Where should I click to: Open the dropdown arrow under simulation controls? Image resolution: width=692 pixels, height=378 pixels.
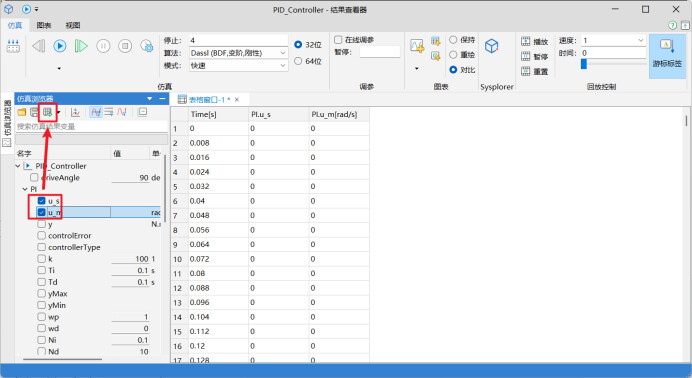click(x=59, y=68)
